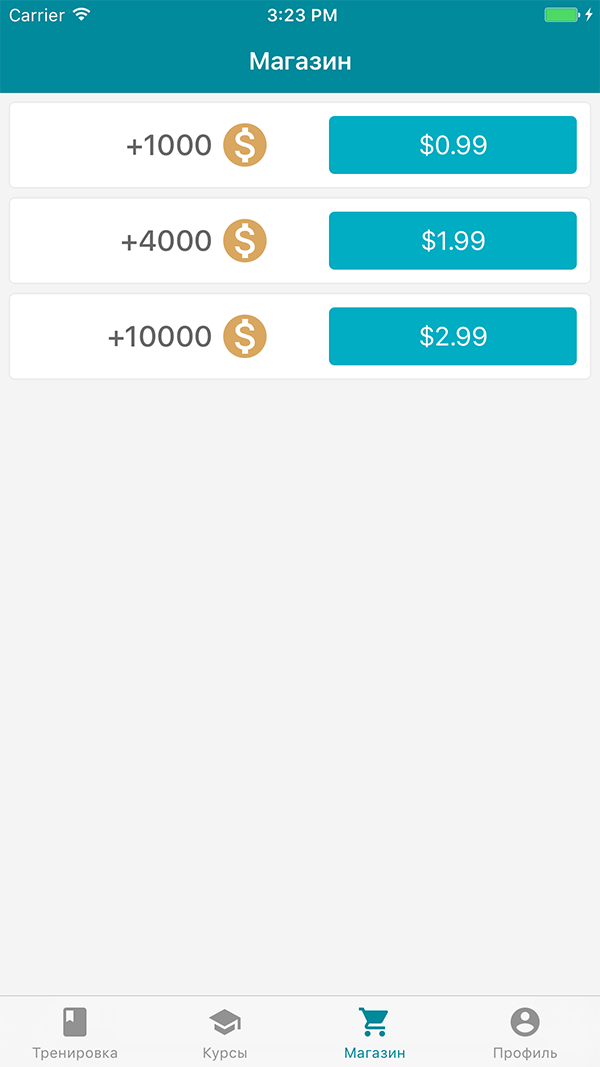Open the Тренировка tab via its book icon
This screenshot has width=600, height=1067.
pyautogui.click(x=75, y=1022)
